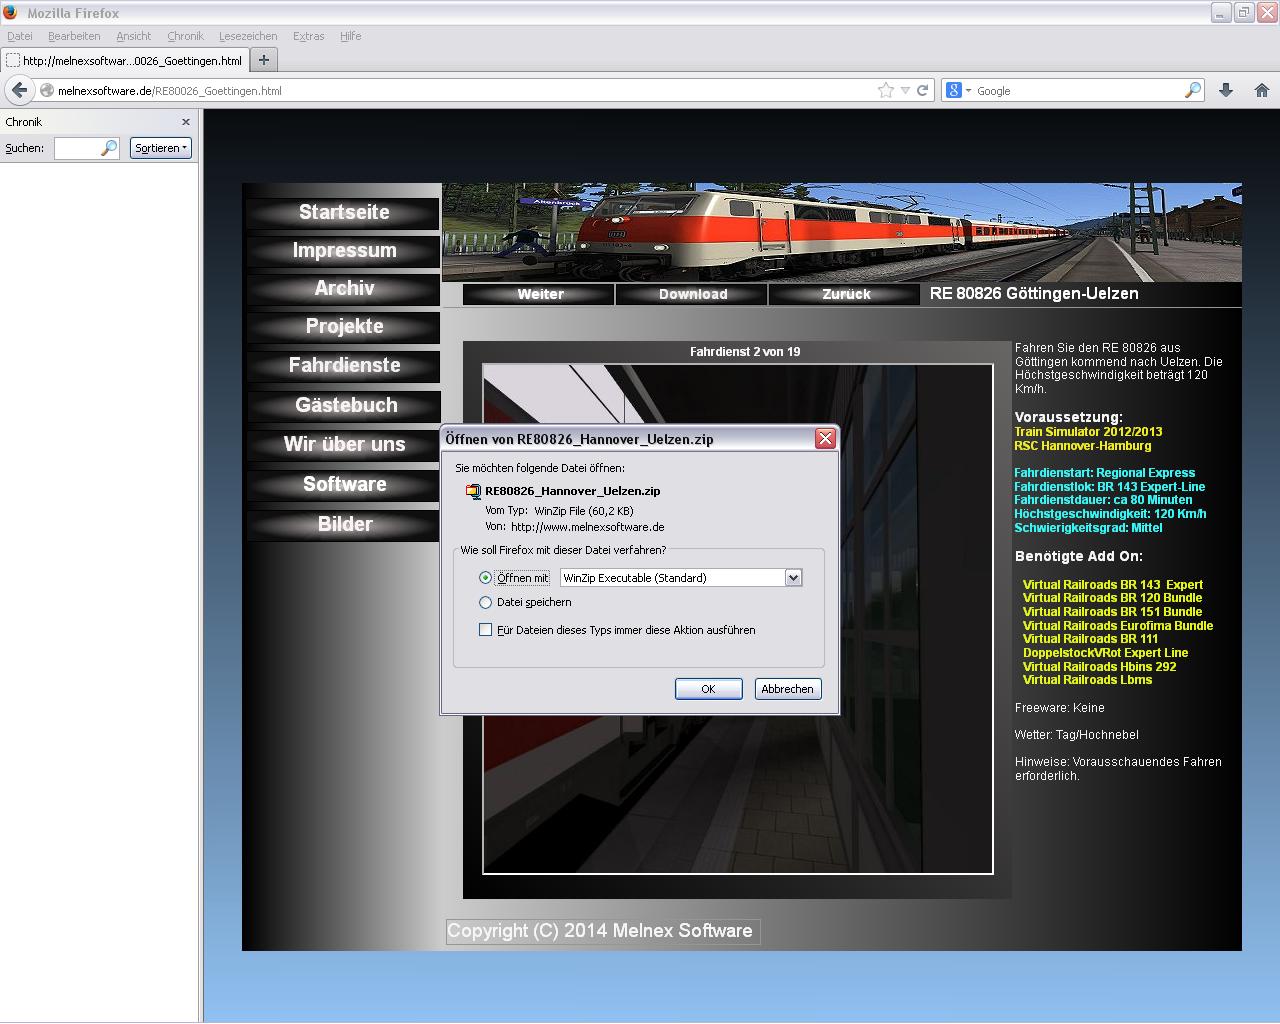This screenshot has height=1024, width=1280.
Task: Click the Download button on webpage
Action: point(692,294)
